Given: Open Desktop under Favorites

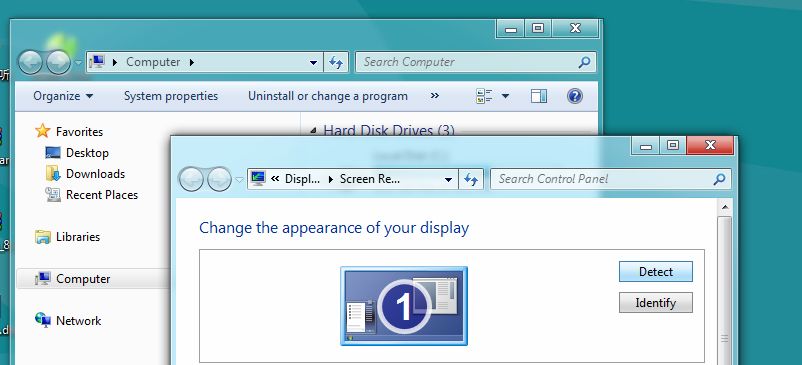Looking at the screenshot, I should [x=87, y=153].
